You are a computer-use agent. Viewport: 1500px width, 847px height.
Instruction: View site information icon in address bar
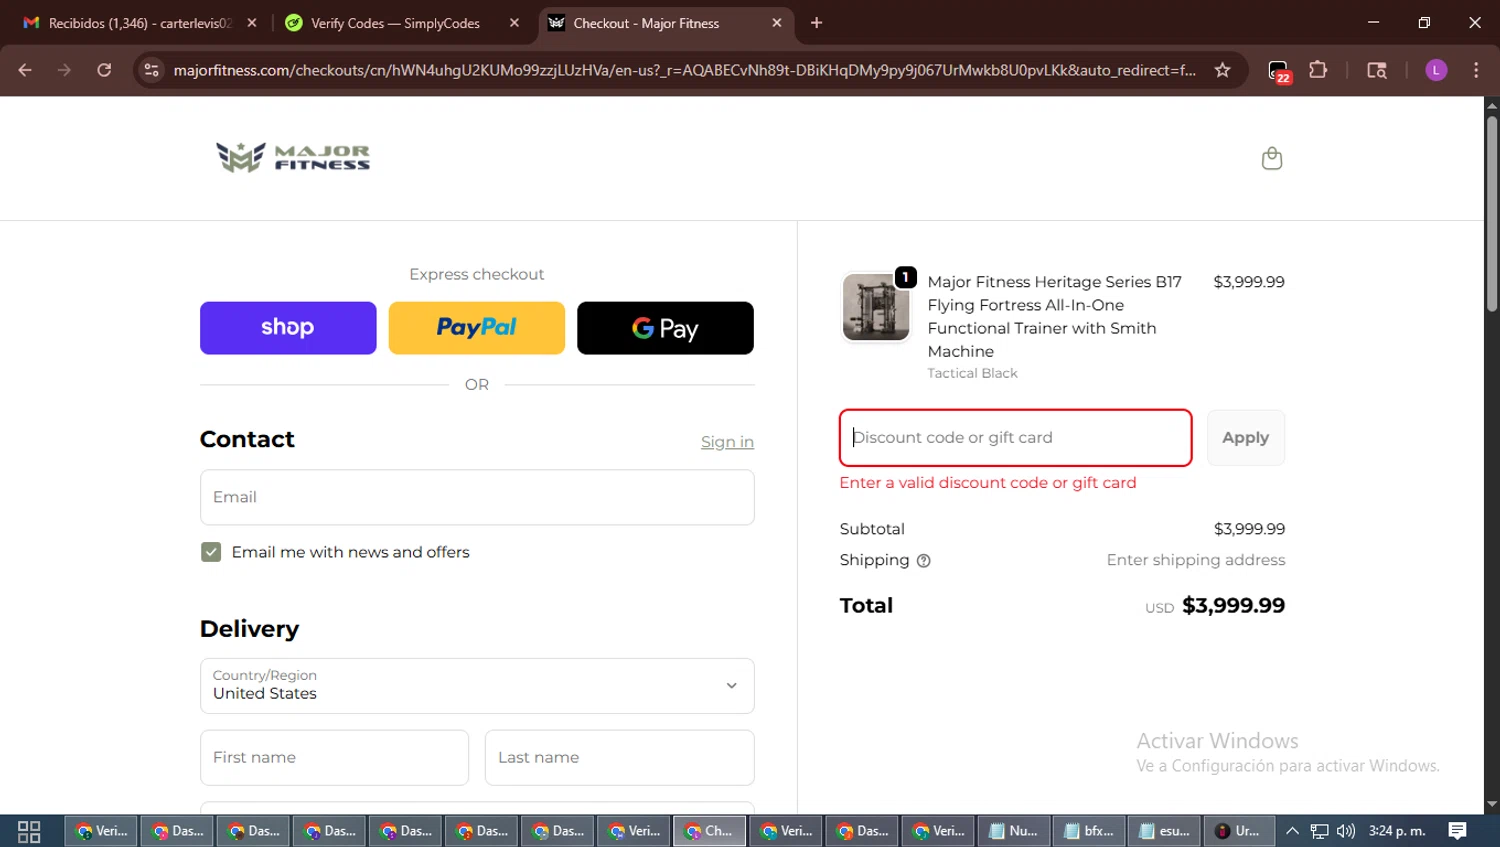(x=151, y=70)
